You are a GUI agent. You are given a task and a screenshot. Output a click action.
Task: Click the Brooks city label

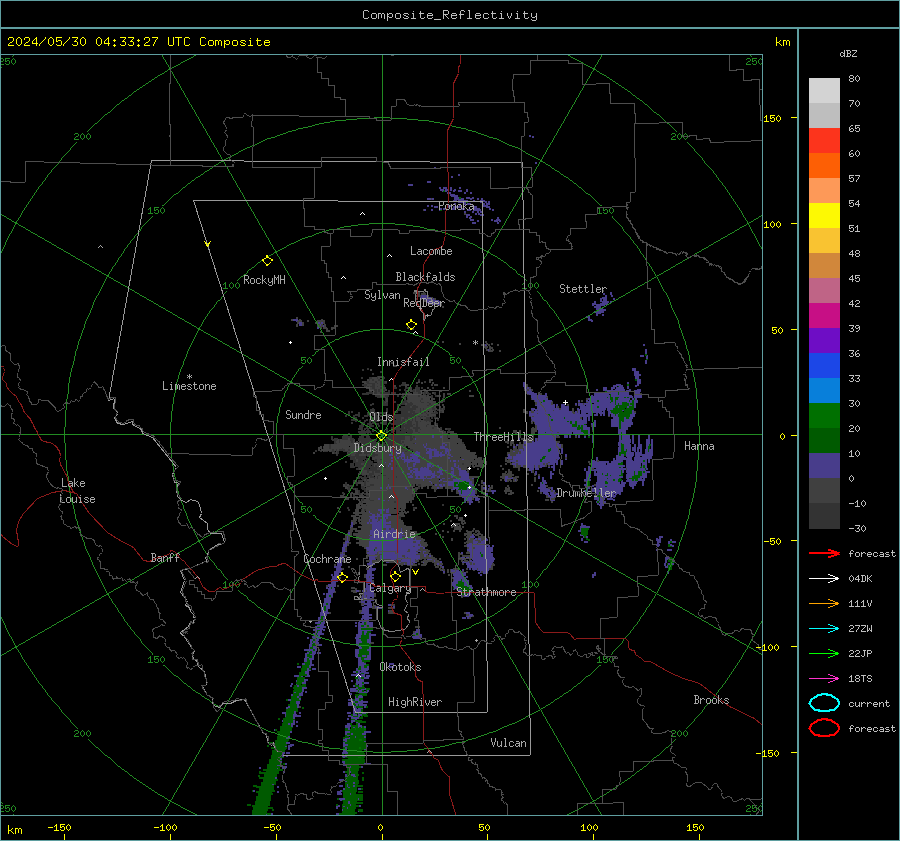click(711, 700)
